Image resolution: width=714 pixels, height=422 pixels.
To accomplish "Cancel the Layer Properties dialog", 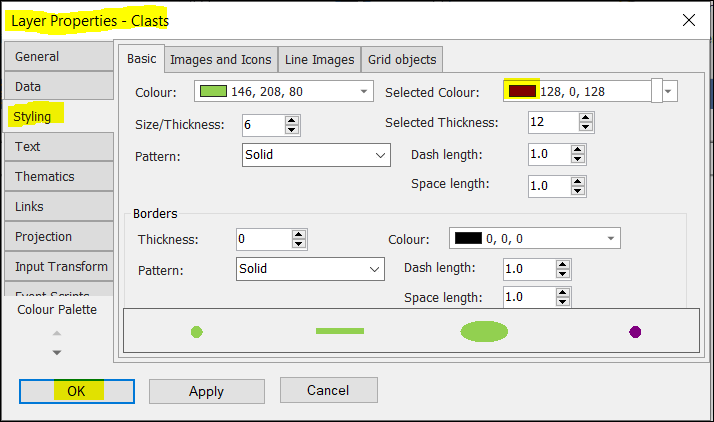I will click(x=328, y=390).
